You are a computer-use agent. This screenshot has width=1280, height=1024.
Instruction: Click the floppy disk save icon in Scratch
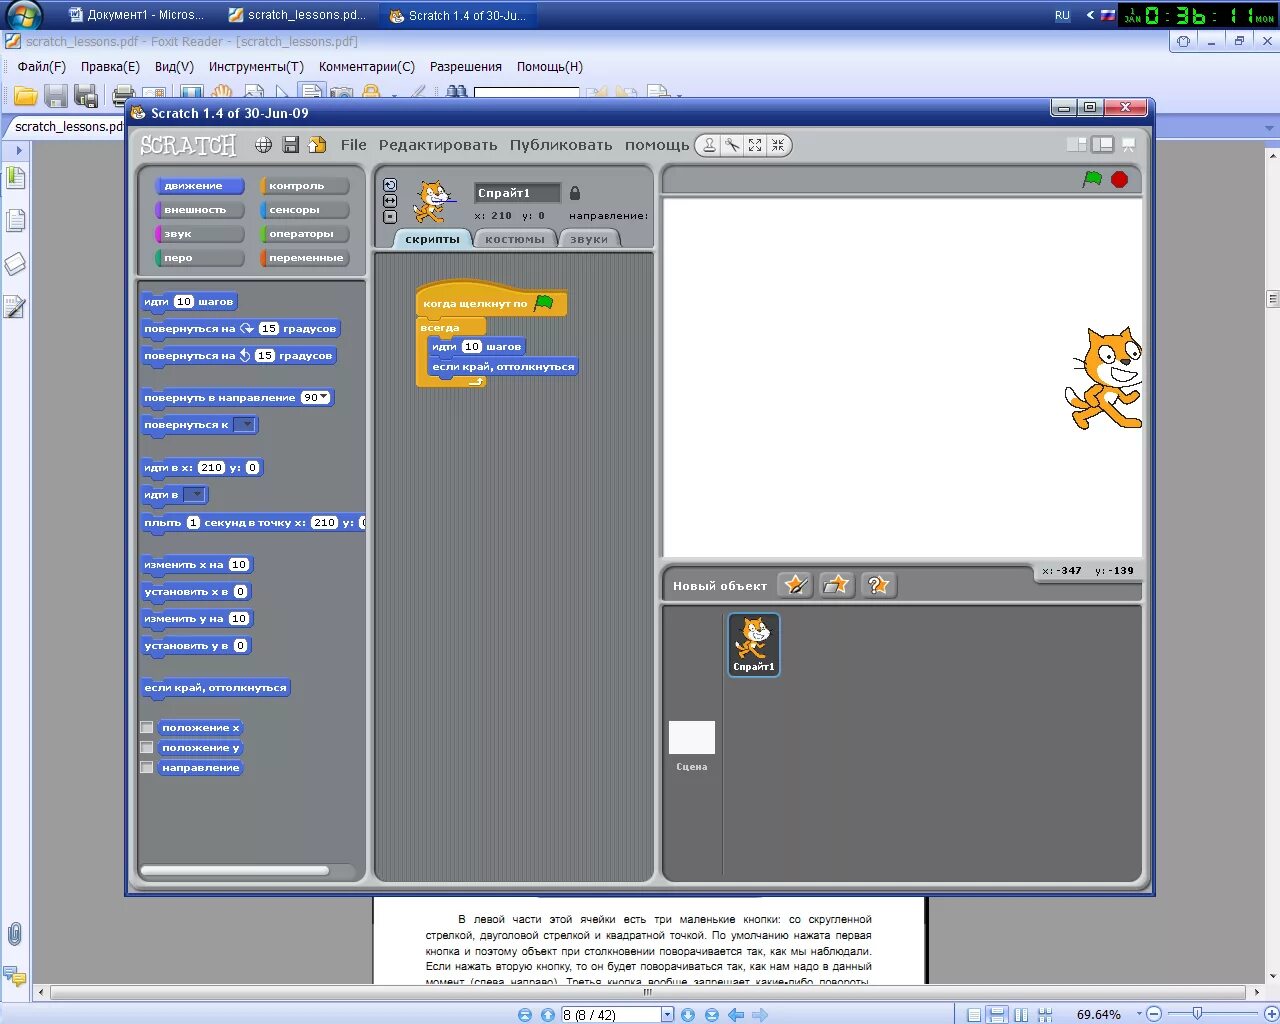(291, 145)
